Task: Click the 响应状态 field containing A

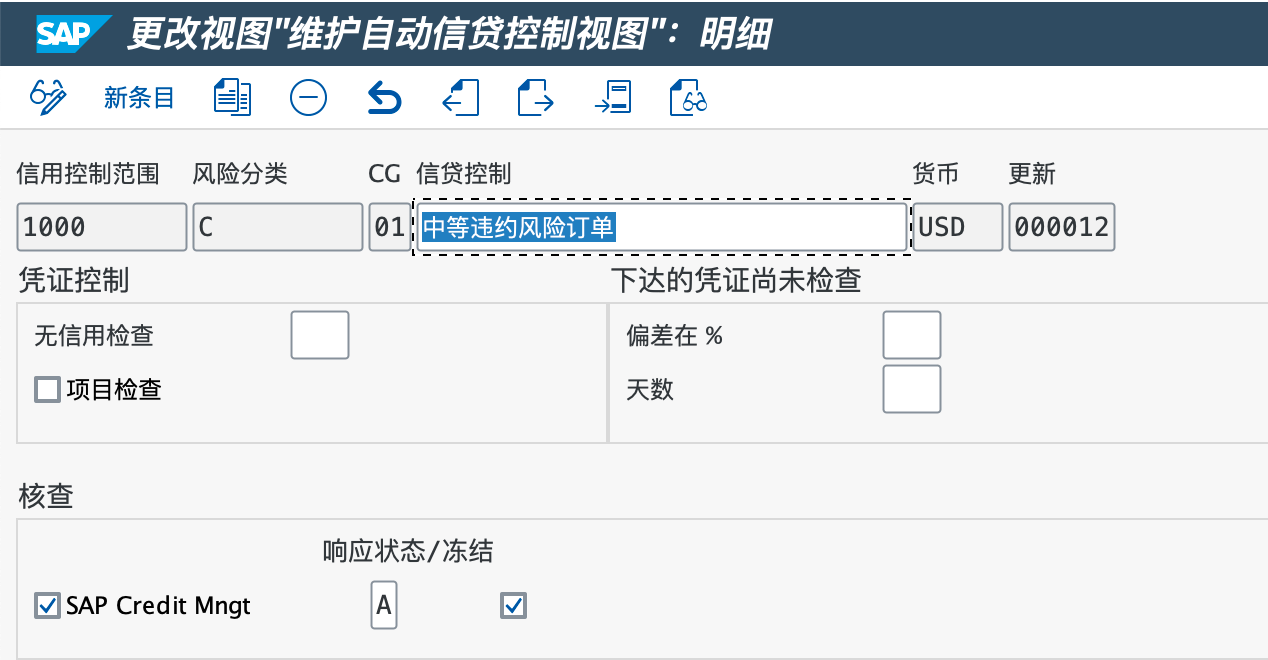Action: (x=384, y=605)
